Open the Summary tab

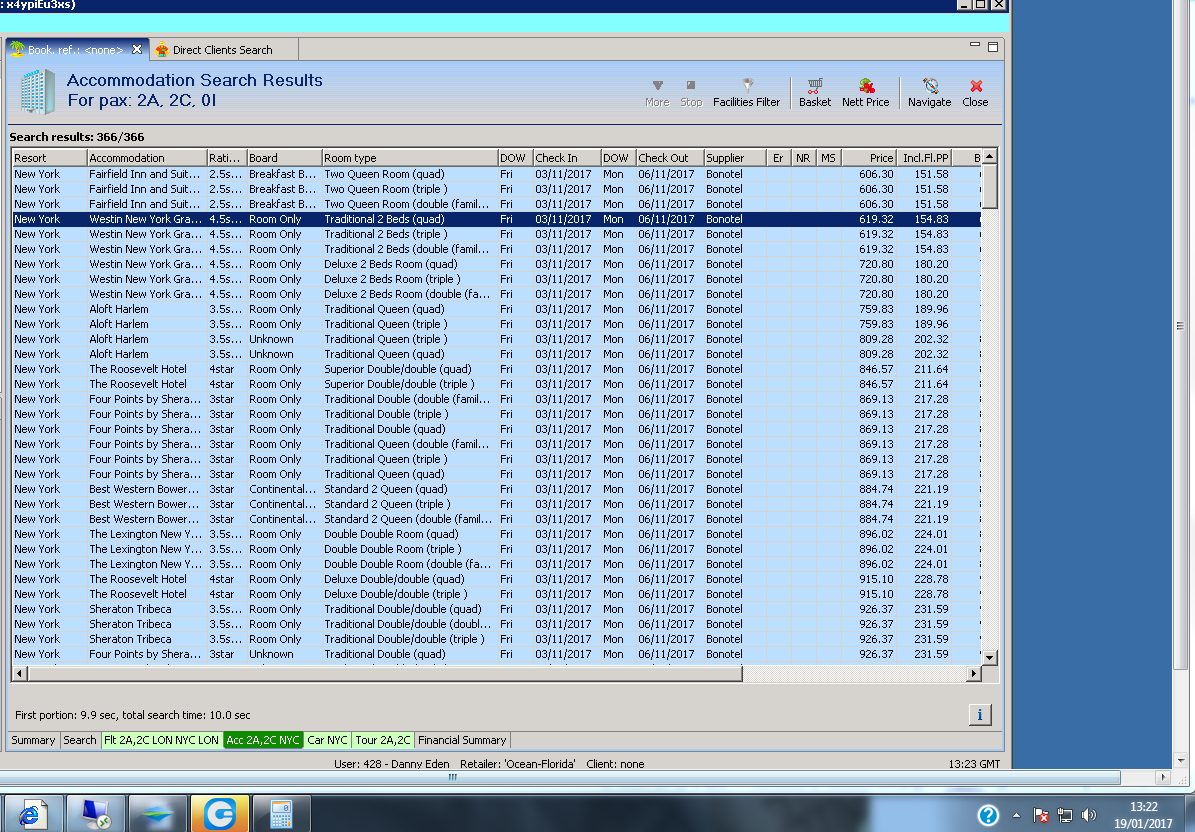(34, 740)
